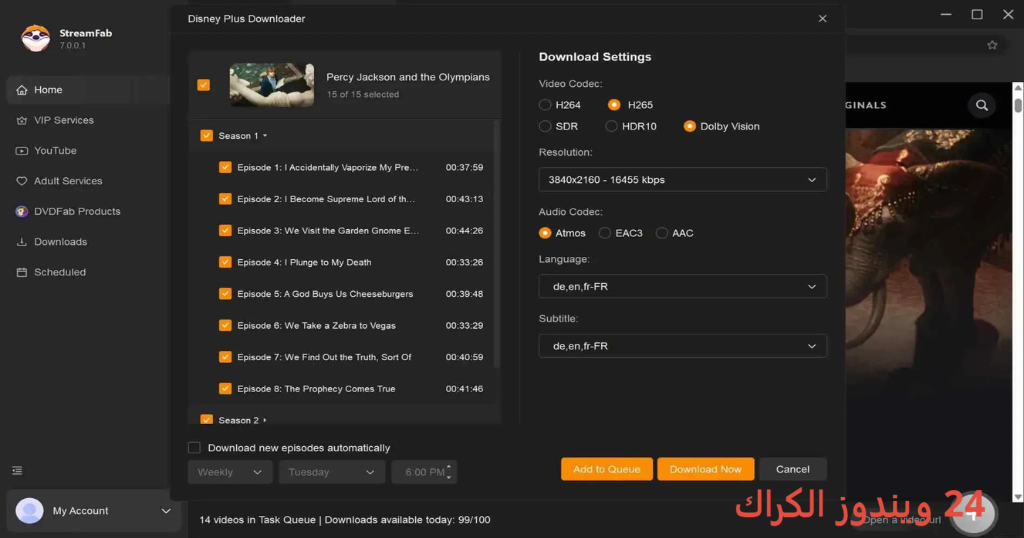Expand the My Account chevron
Viewport: 1024px width, 538px height.
(x=166, y=511)
